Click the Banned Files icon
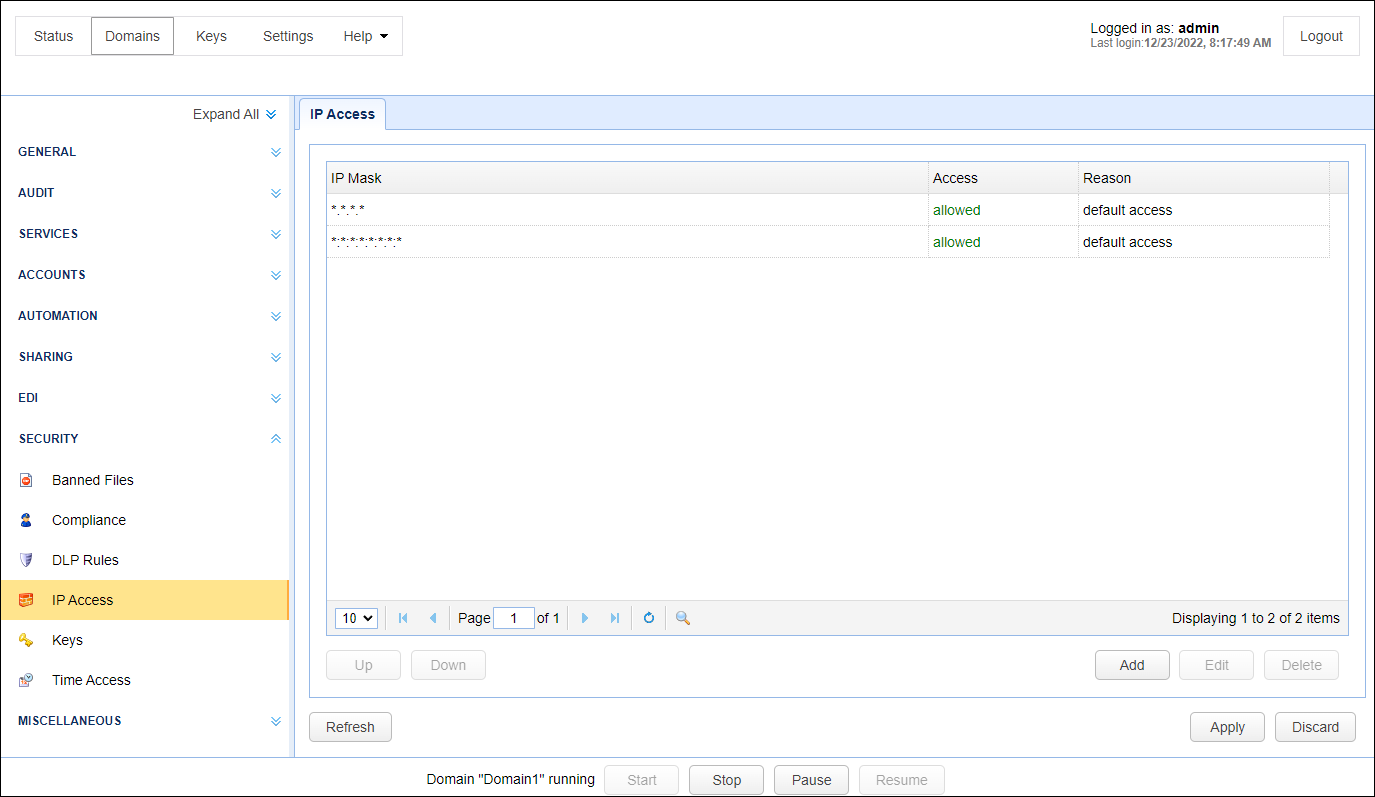 click(x=26, y=480)
